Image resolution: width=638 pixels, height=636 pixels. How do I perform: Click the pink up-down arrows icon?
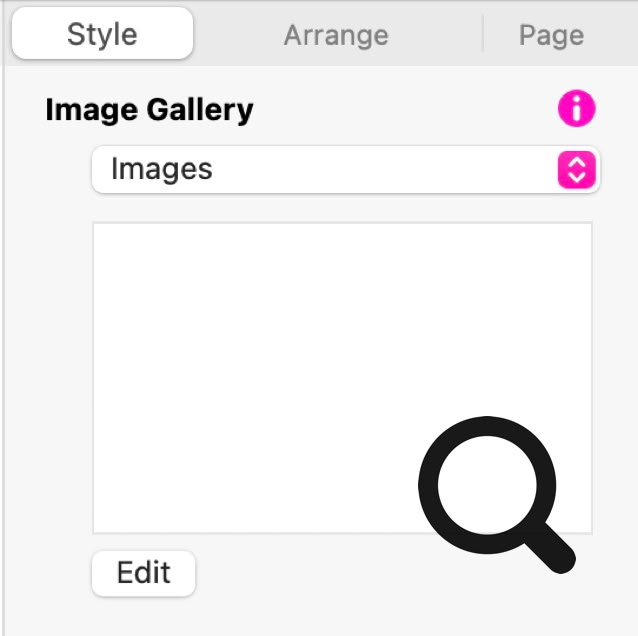(x=577, y=170)
